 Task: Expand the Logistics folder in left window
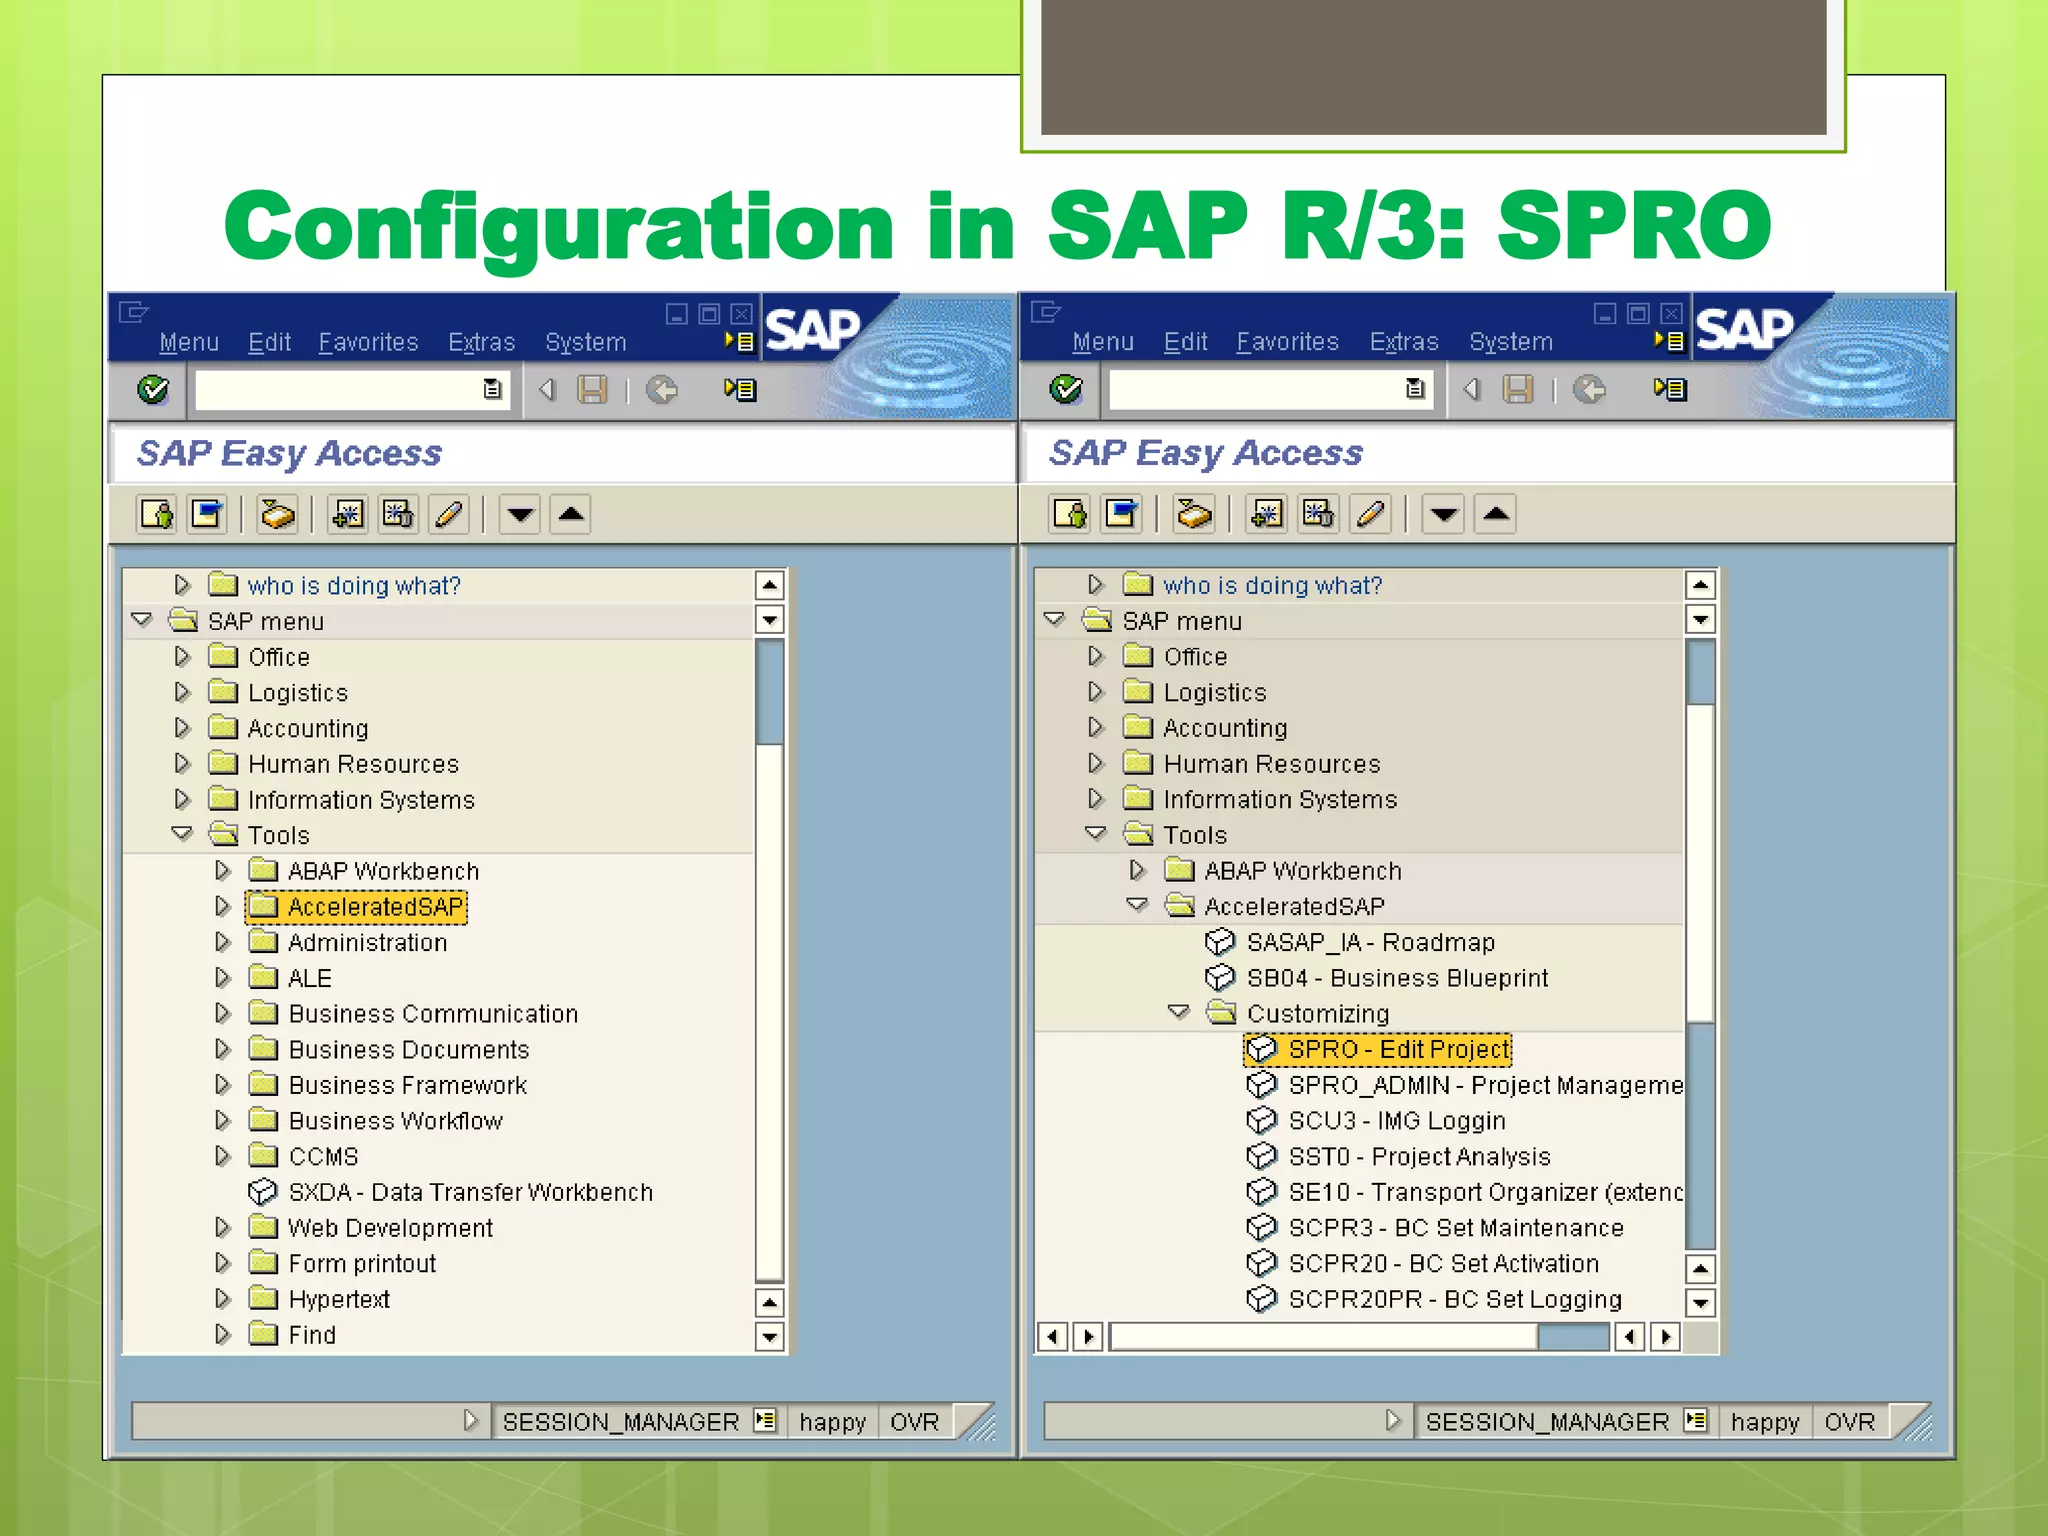(x=182, y=692)
